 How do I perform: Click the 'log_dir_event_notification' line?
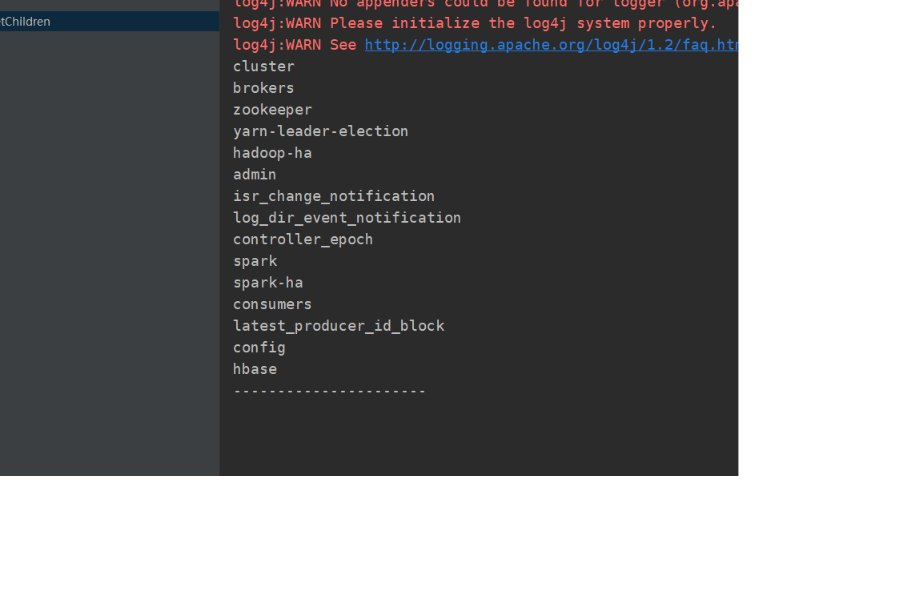click(346, 218)
